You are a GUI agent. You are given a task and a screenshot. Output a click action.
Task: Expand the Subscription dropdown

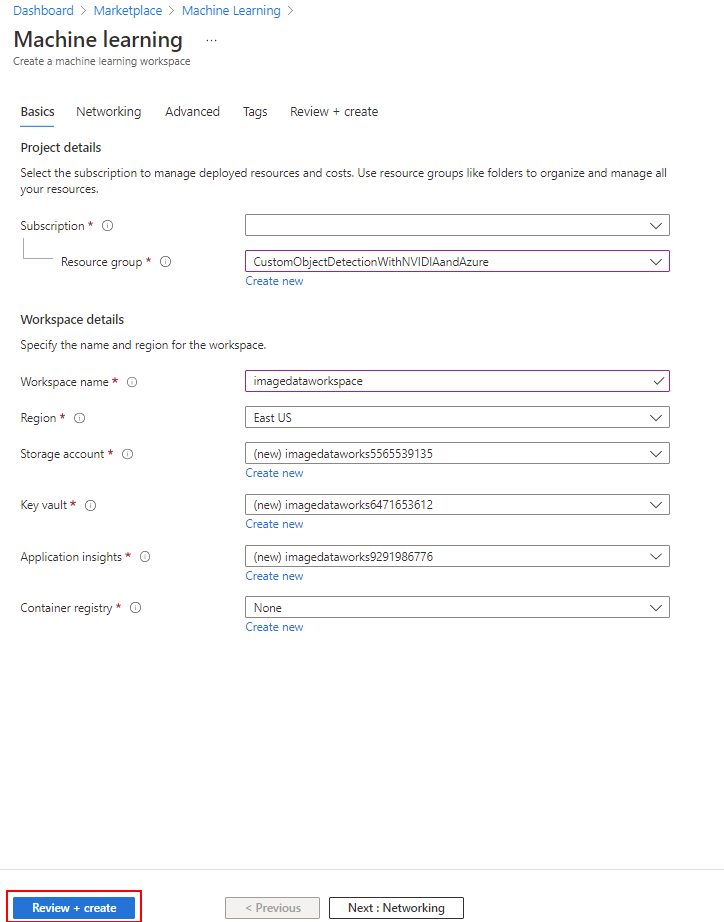tap(457, 225)
